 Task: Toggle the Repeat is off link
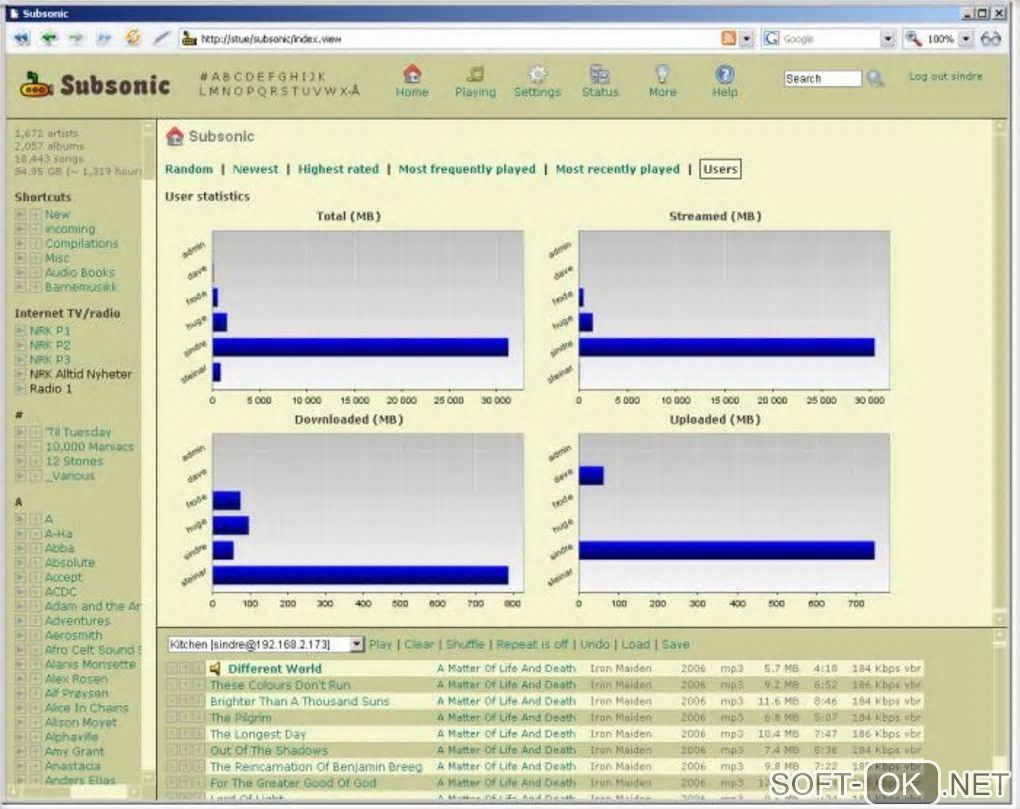[x=532, y=644]
